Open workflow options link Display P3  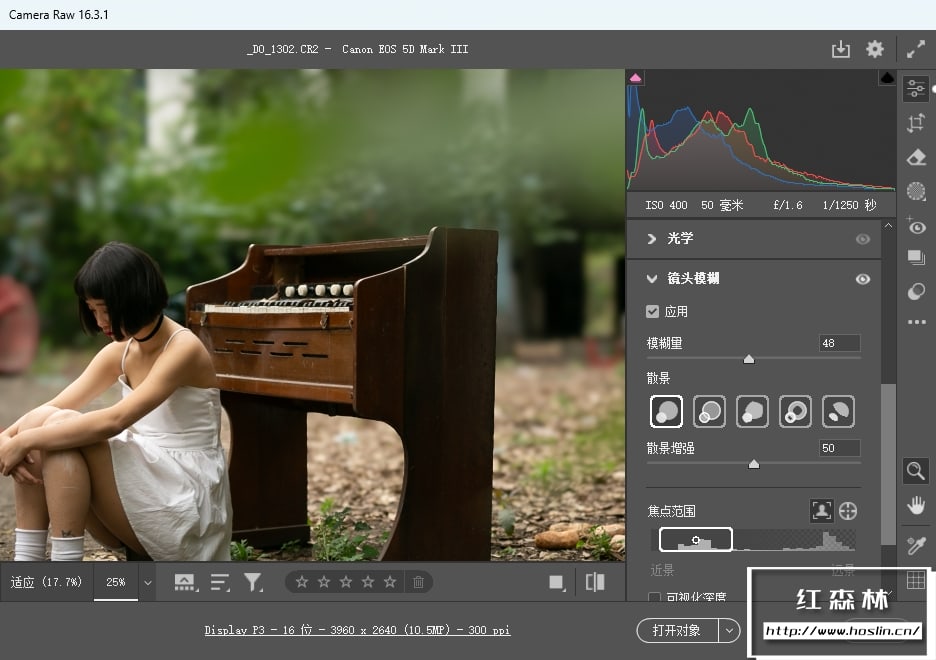click(x=357, y=630)
